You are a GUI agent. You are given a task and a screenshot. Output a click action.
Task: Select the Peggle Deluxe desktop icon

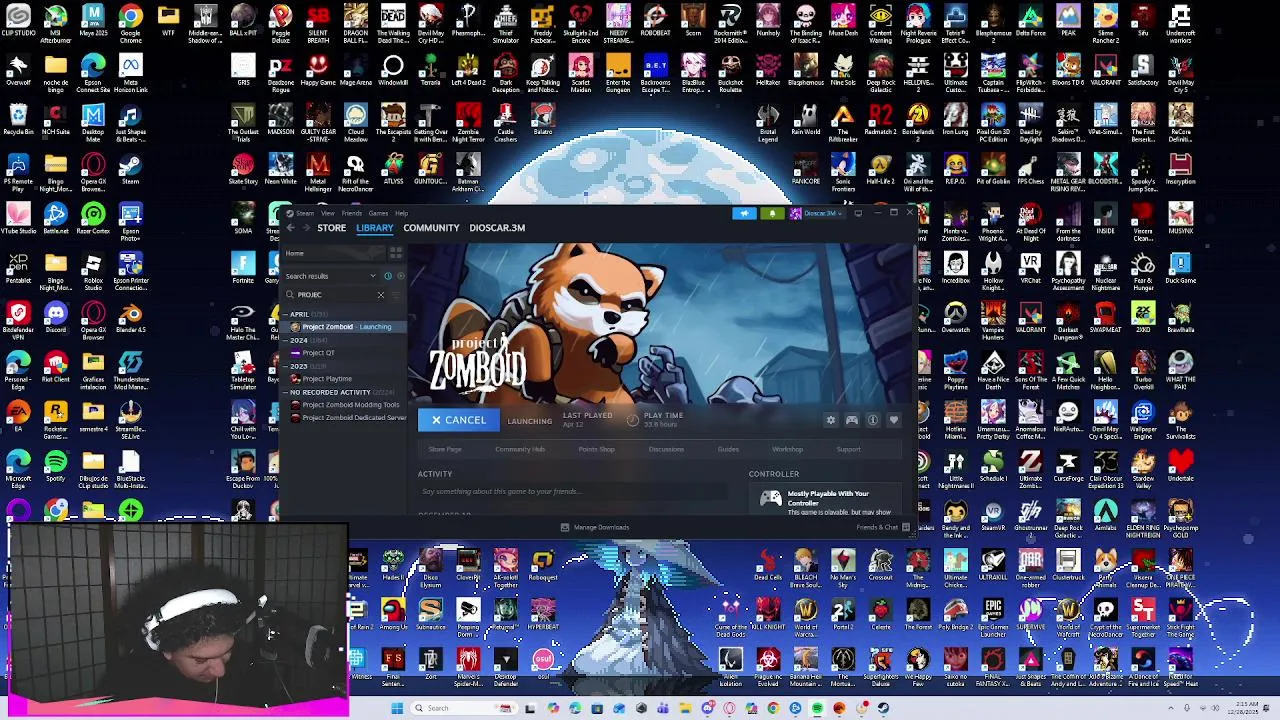click(281, 22)
